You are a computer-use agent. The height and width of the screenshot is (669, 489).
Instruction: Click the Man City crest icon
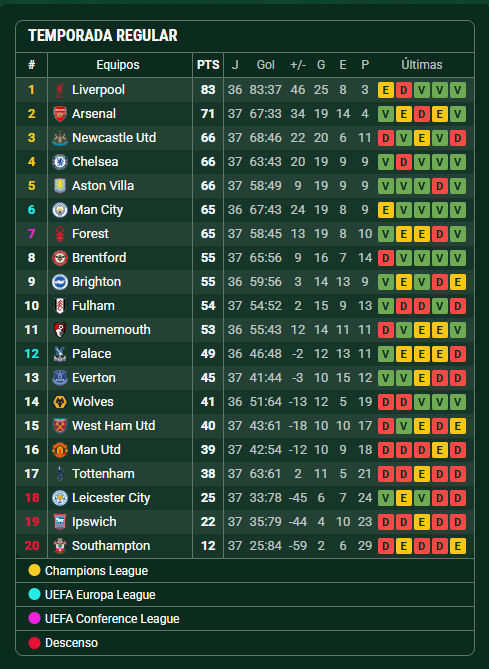coord(60,210)
